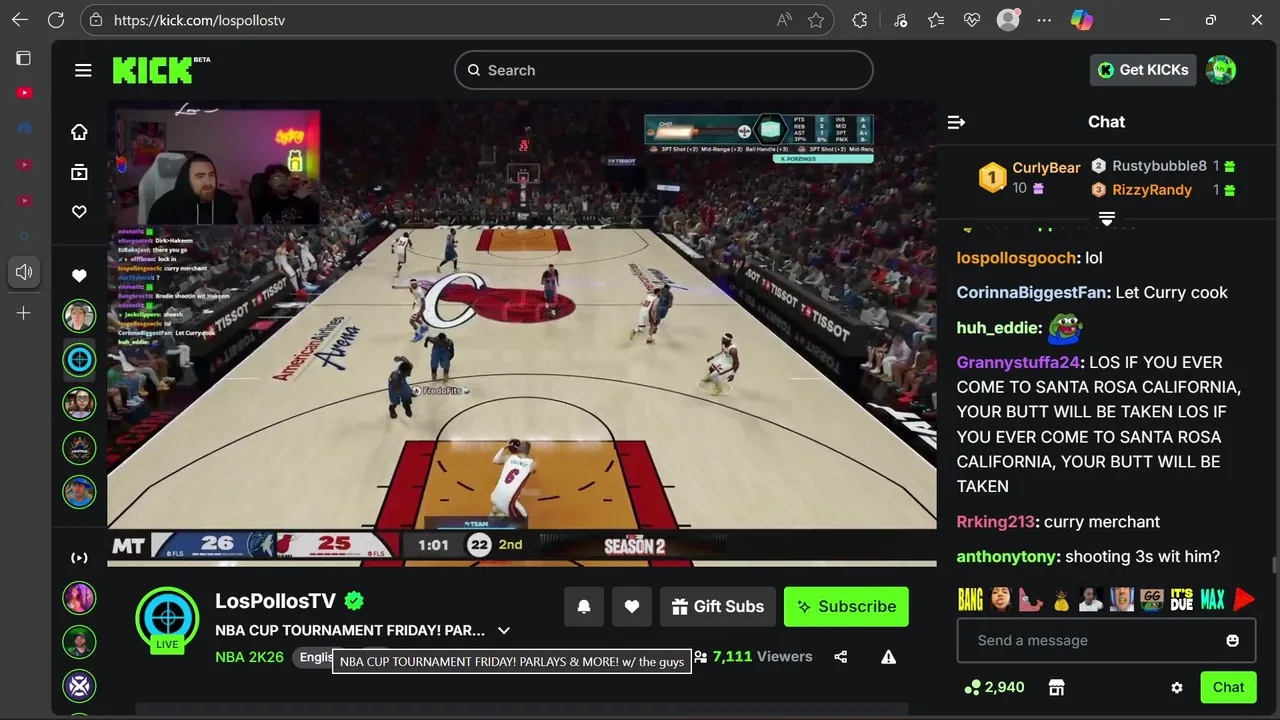
Task: Open the Copilot icon in browser toolbar
Action: [1081, 20]
